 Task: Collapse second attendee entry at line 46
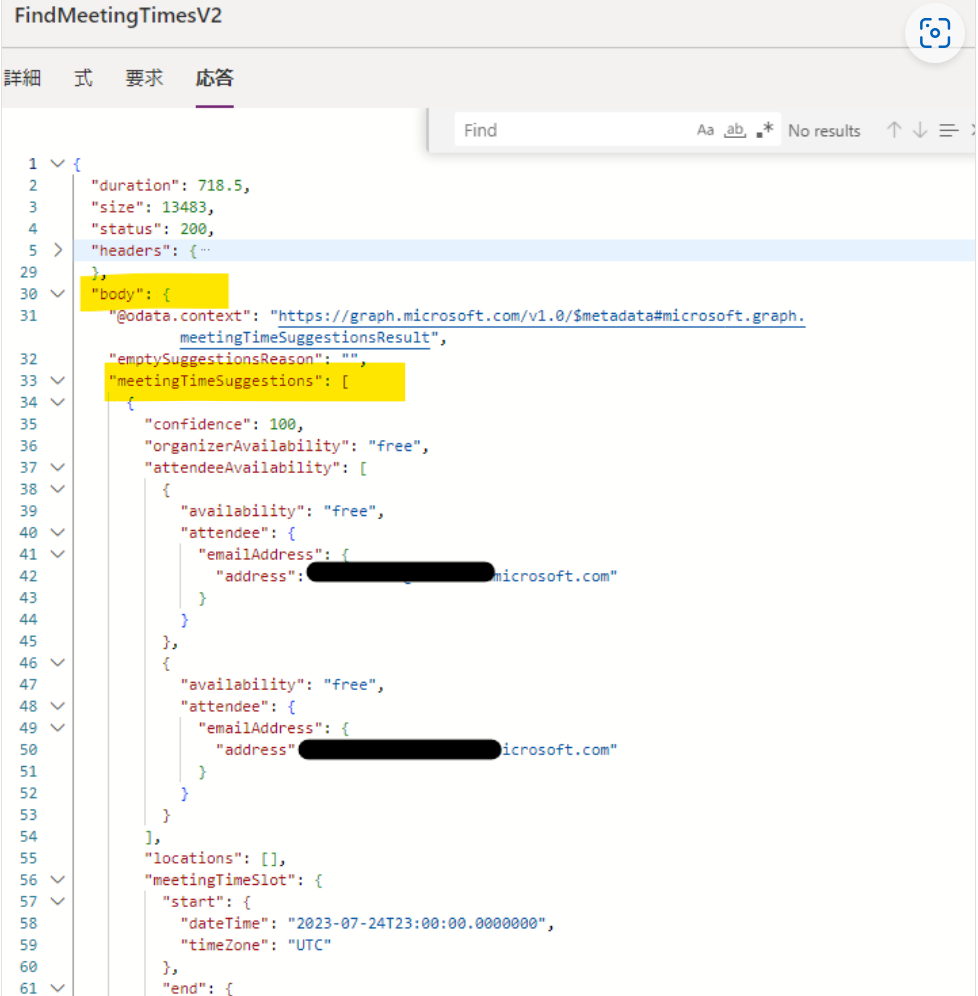click(x=58, y=663)
